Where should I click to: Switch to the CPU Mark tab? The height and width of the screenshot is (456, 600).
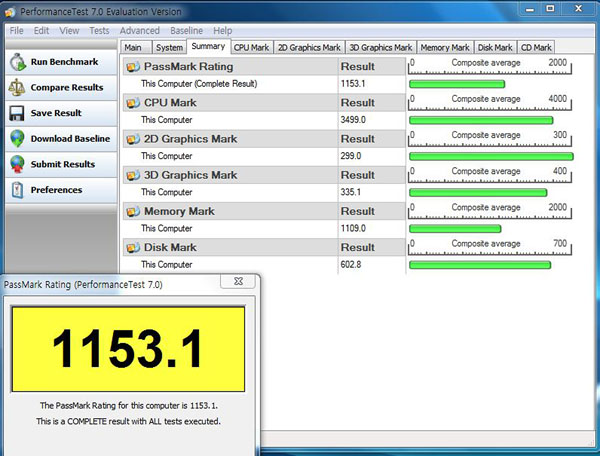[x=251, y=47]
